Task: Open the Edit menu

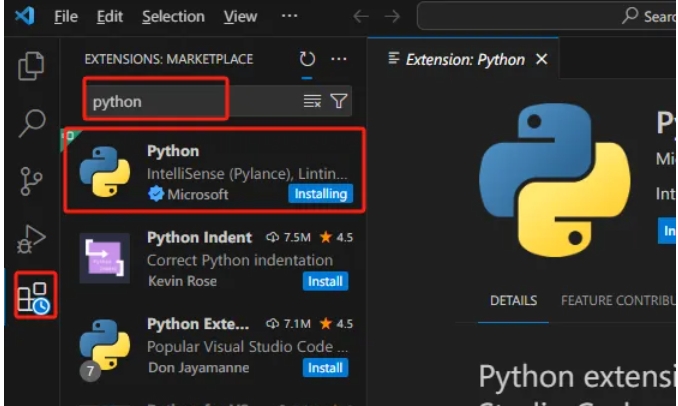Action: tap(110, 17)
